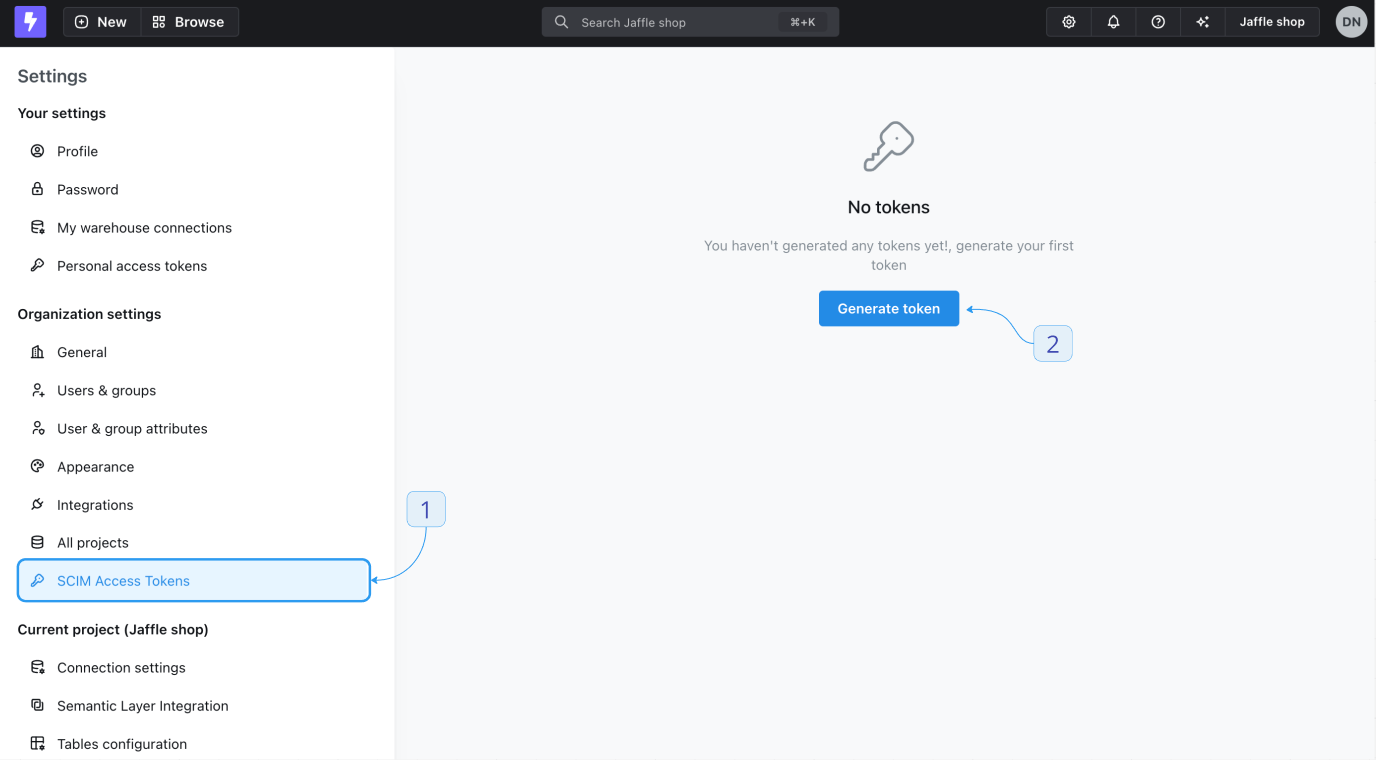The image size is (1376, 760).
Task: Click the General building icon
Action: point(38,352)
